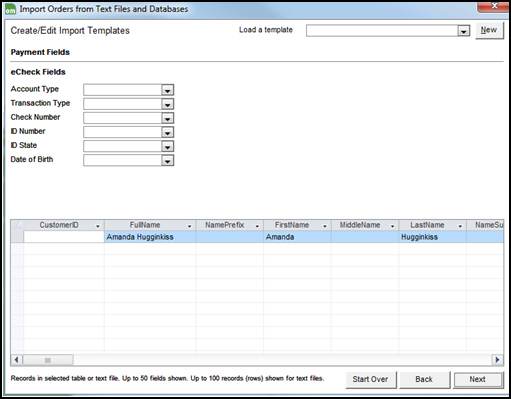Click the Start Over button

(x=371, y=379)
